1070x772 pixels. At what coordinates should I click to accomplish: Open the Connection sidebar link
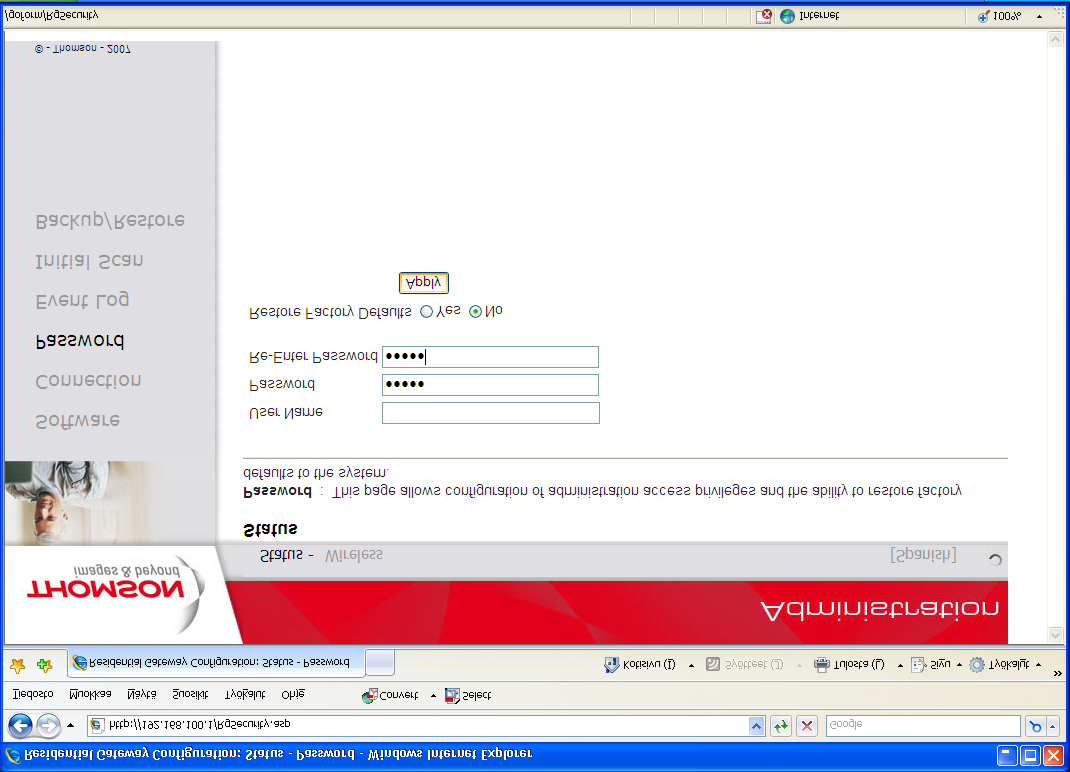89,381
